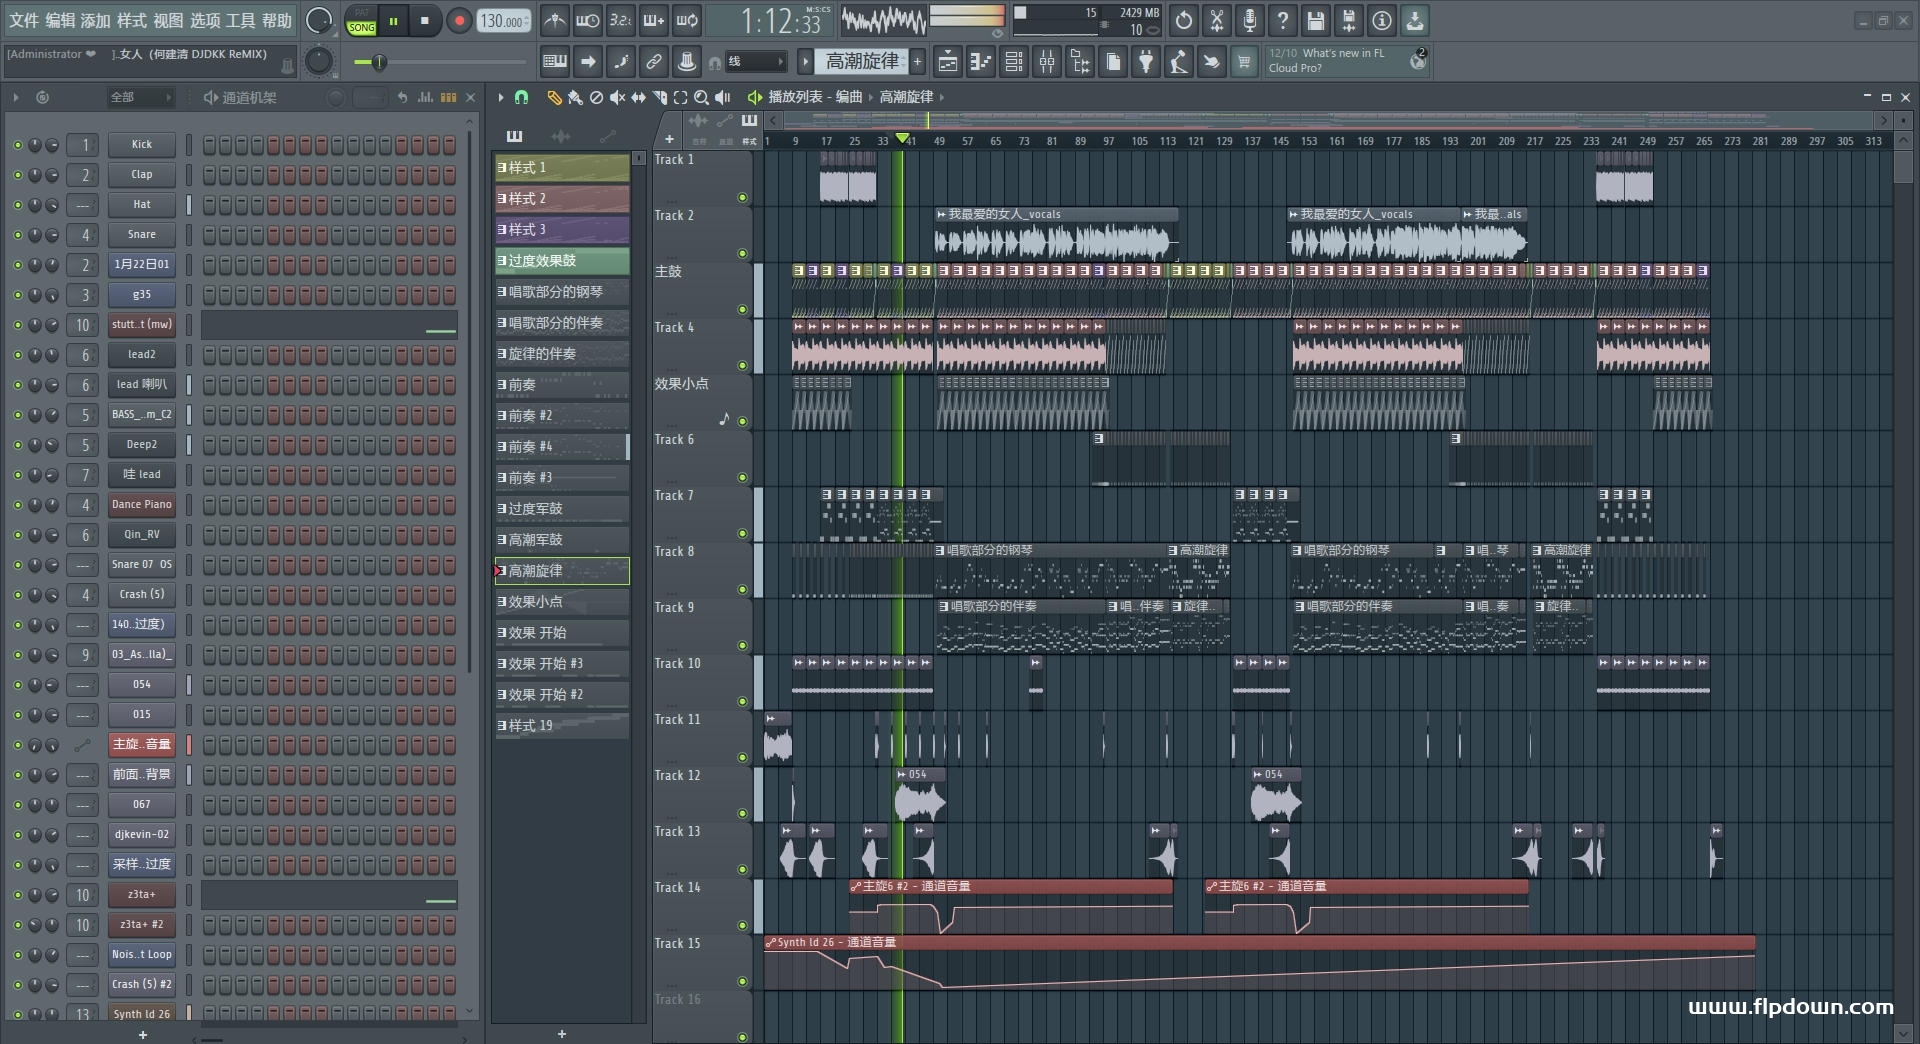This screenshot has width=1920, height=1044.
Task: Click the undo history icon
Action: [x=1183, y=20]
